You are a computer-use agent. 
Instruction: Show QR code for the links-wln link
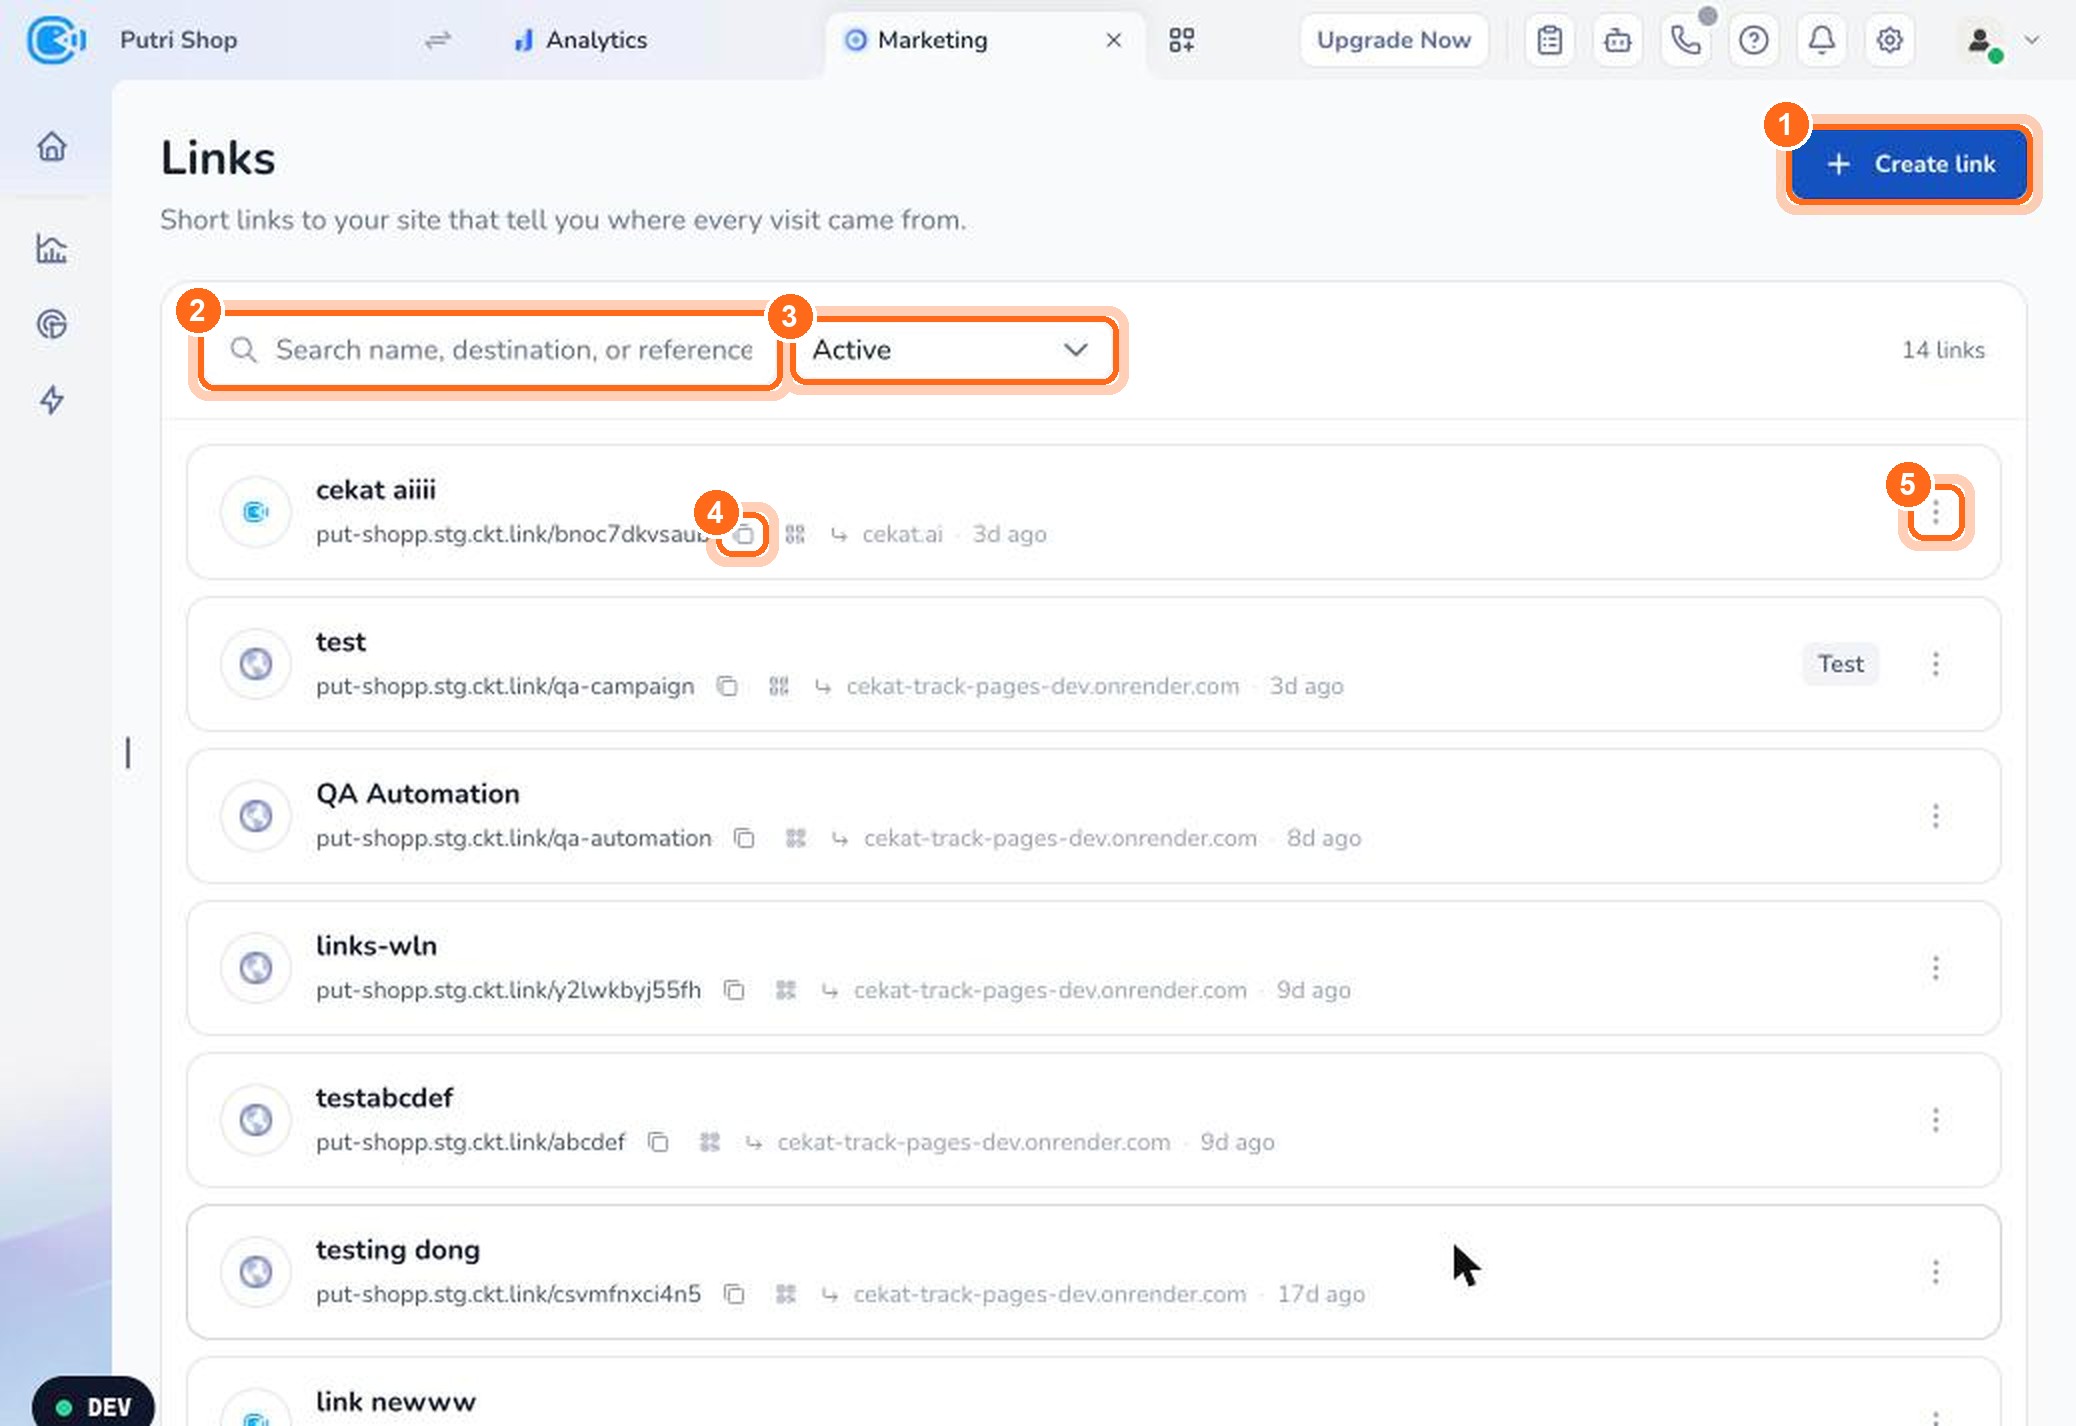click(x=786, y=990)
